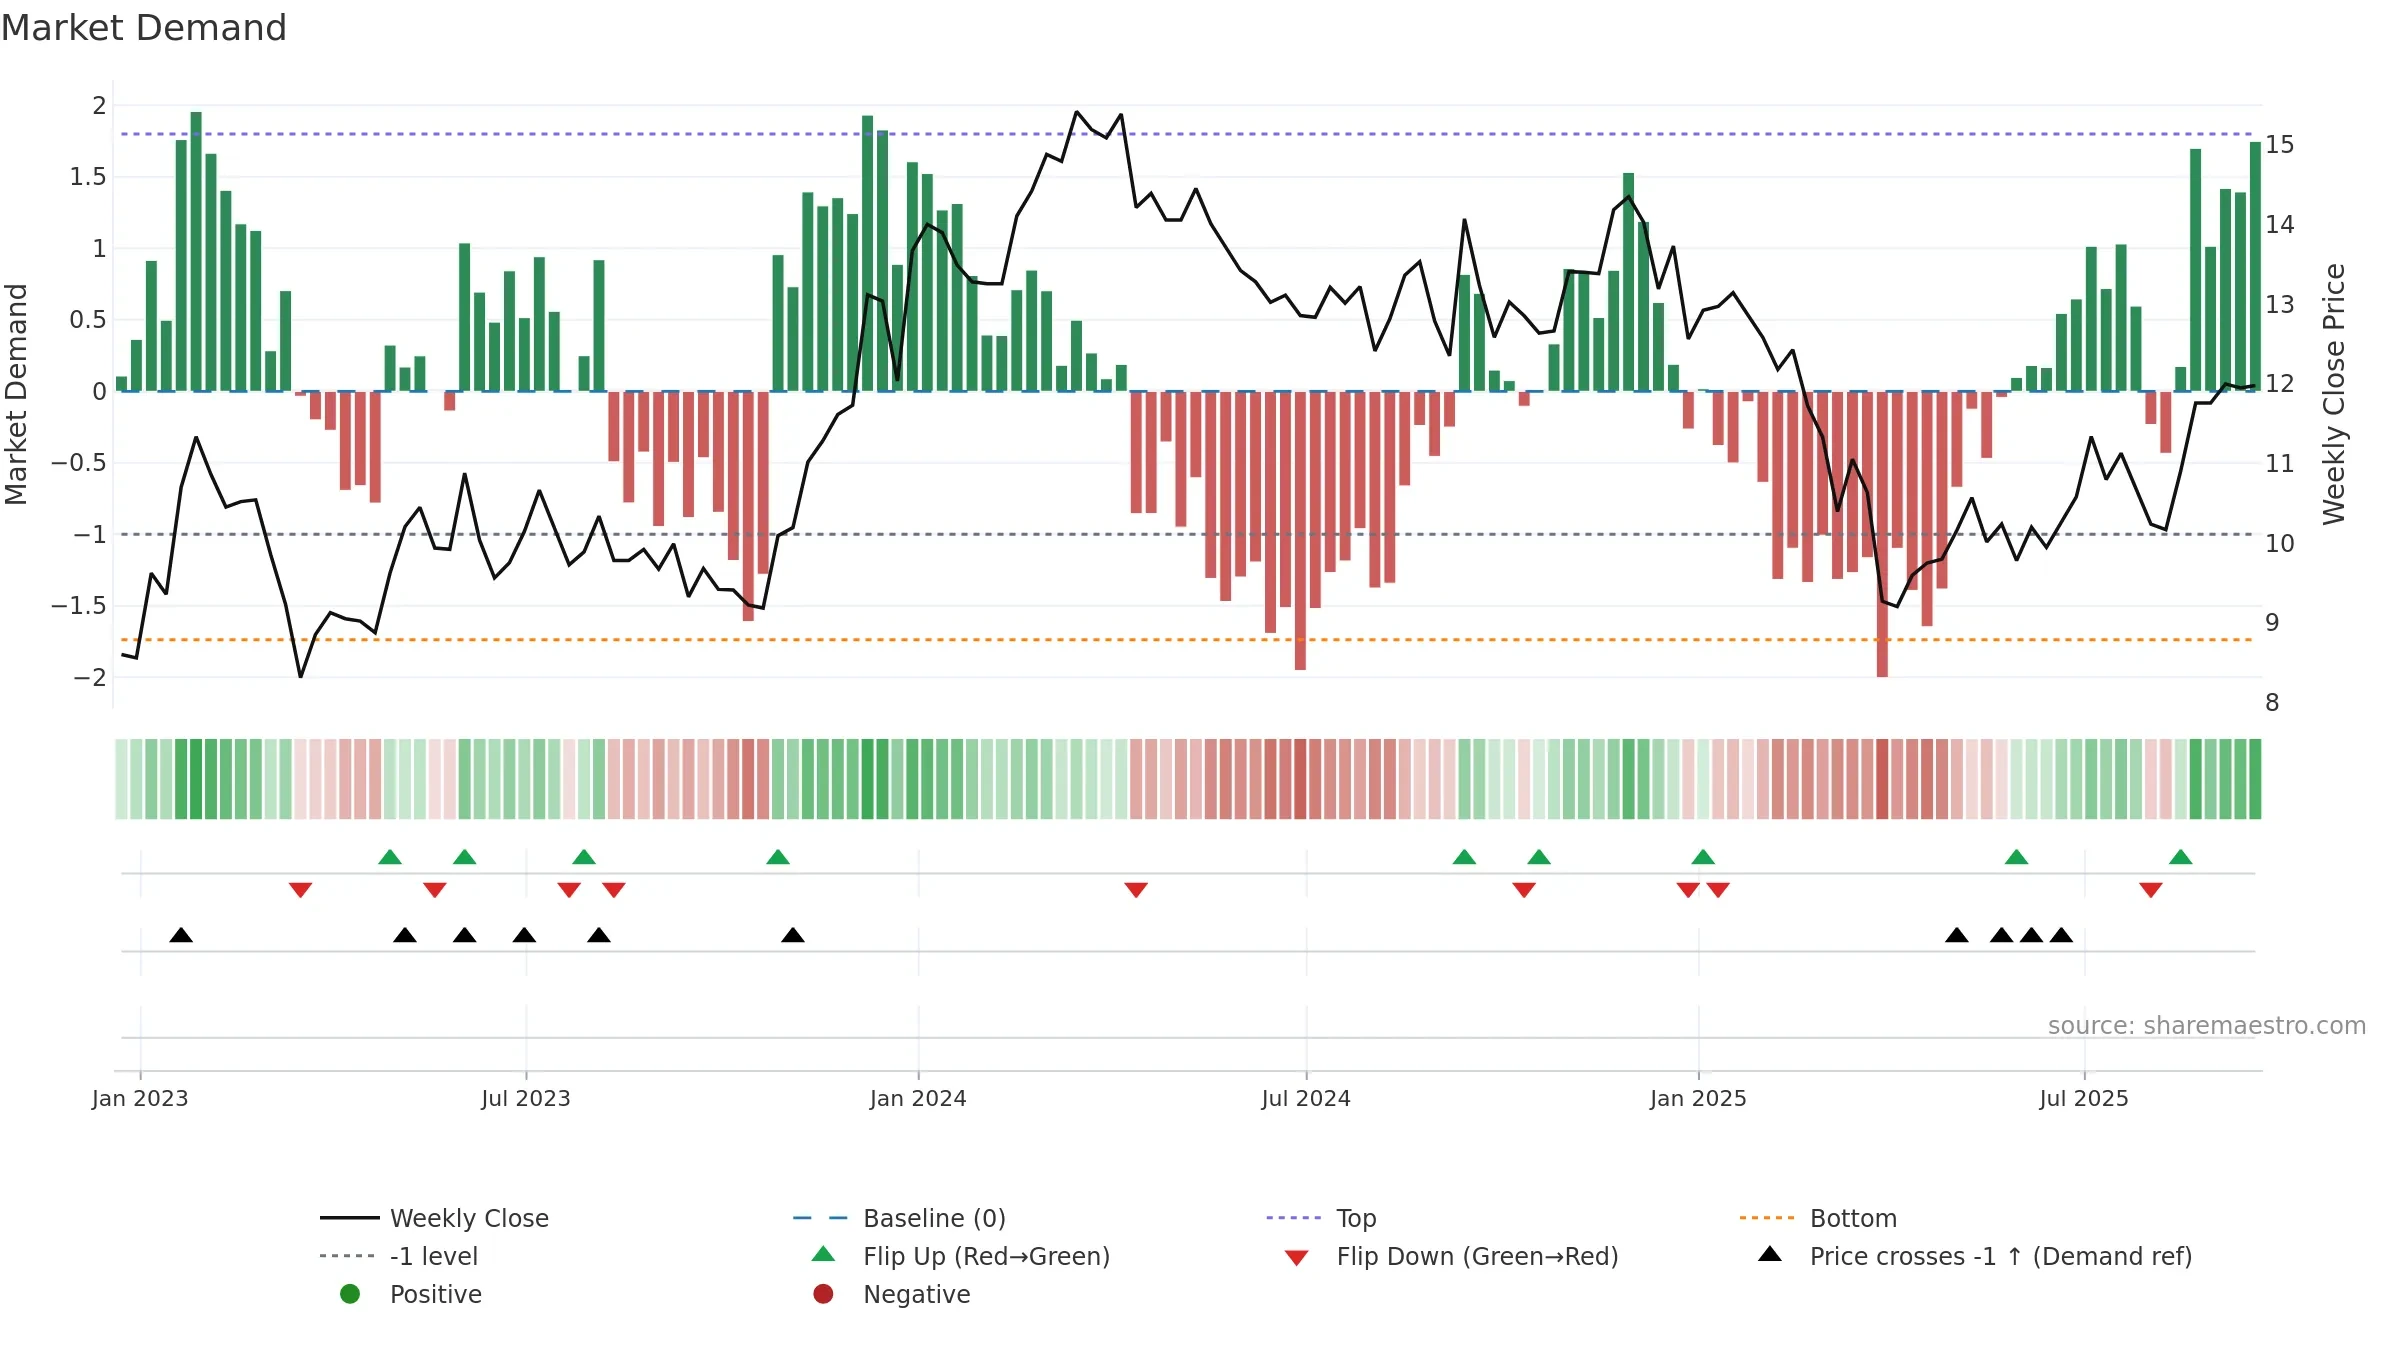
Task: Select the first green Flip Up marker of 2023
Action: (x=390, y=857)
